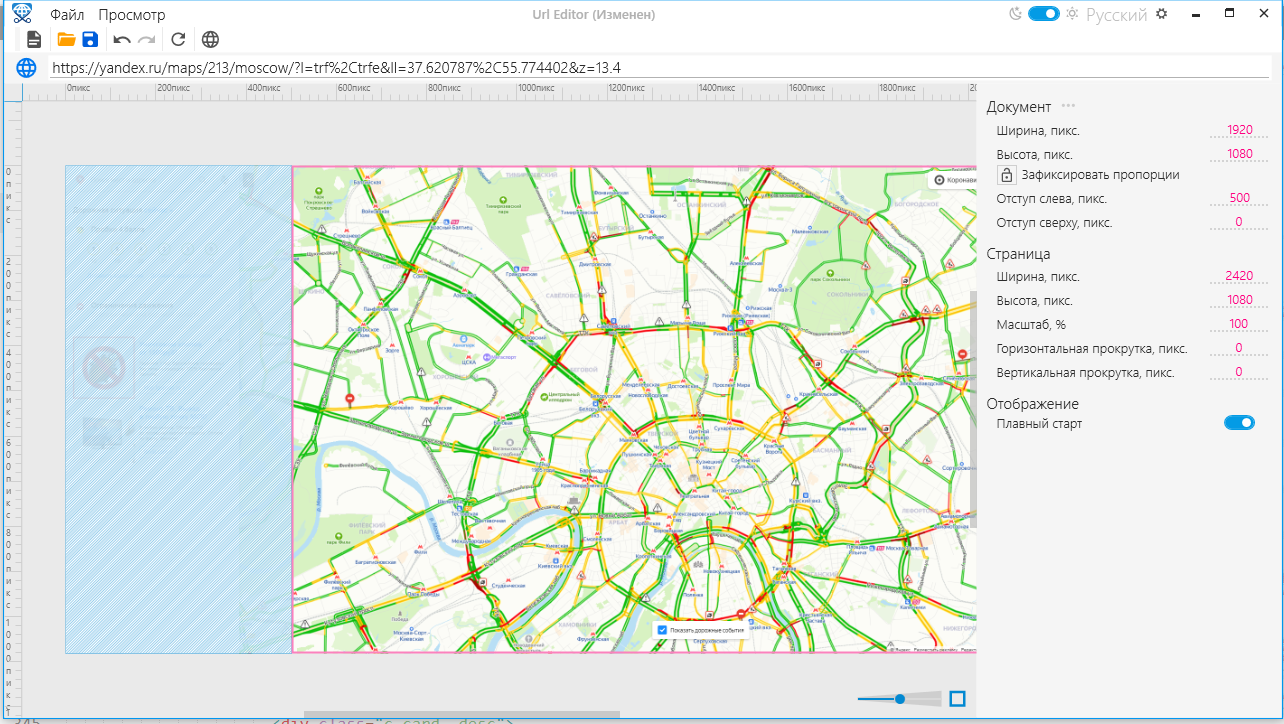Toggle the "Зафиксировать пропорции" lock button
1284x724 pixels.
pyautogui.click(x=1007, y=175)
